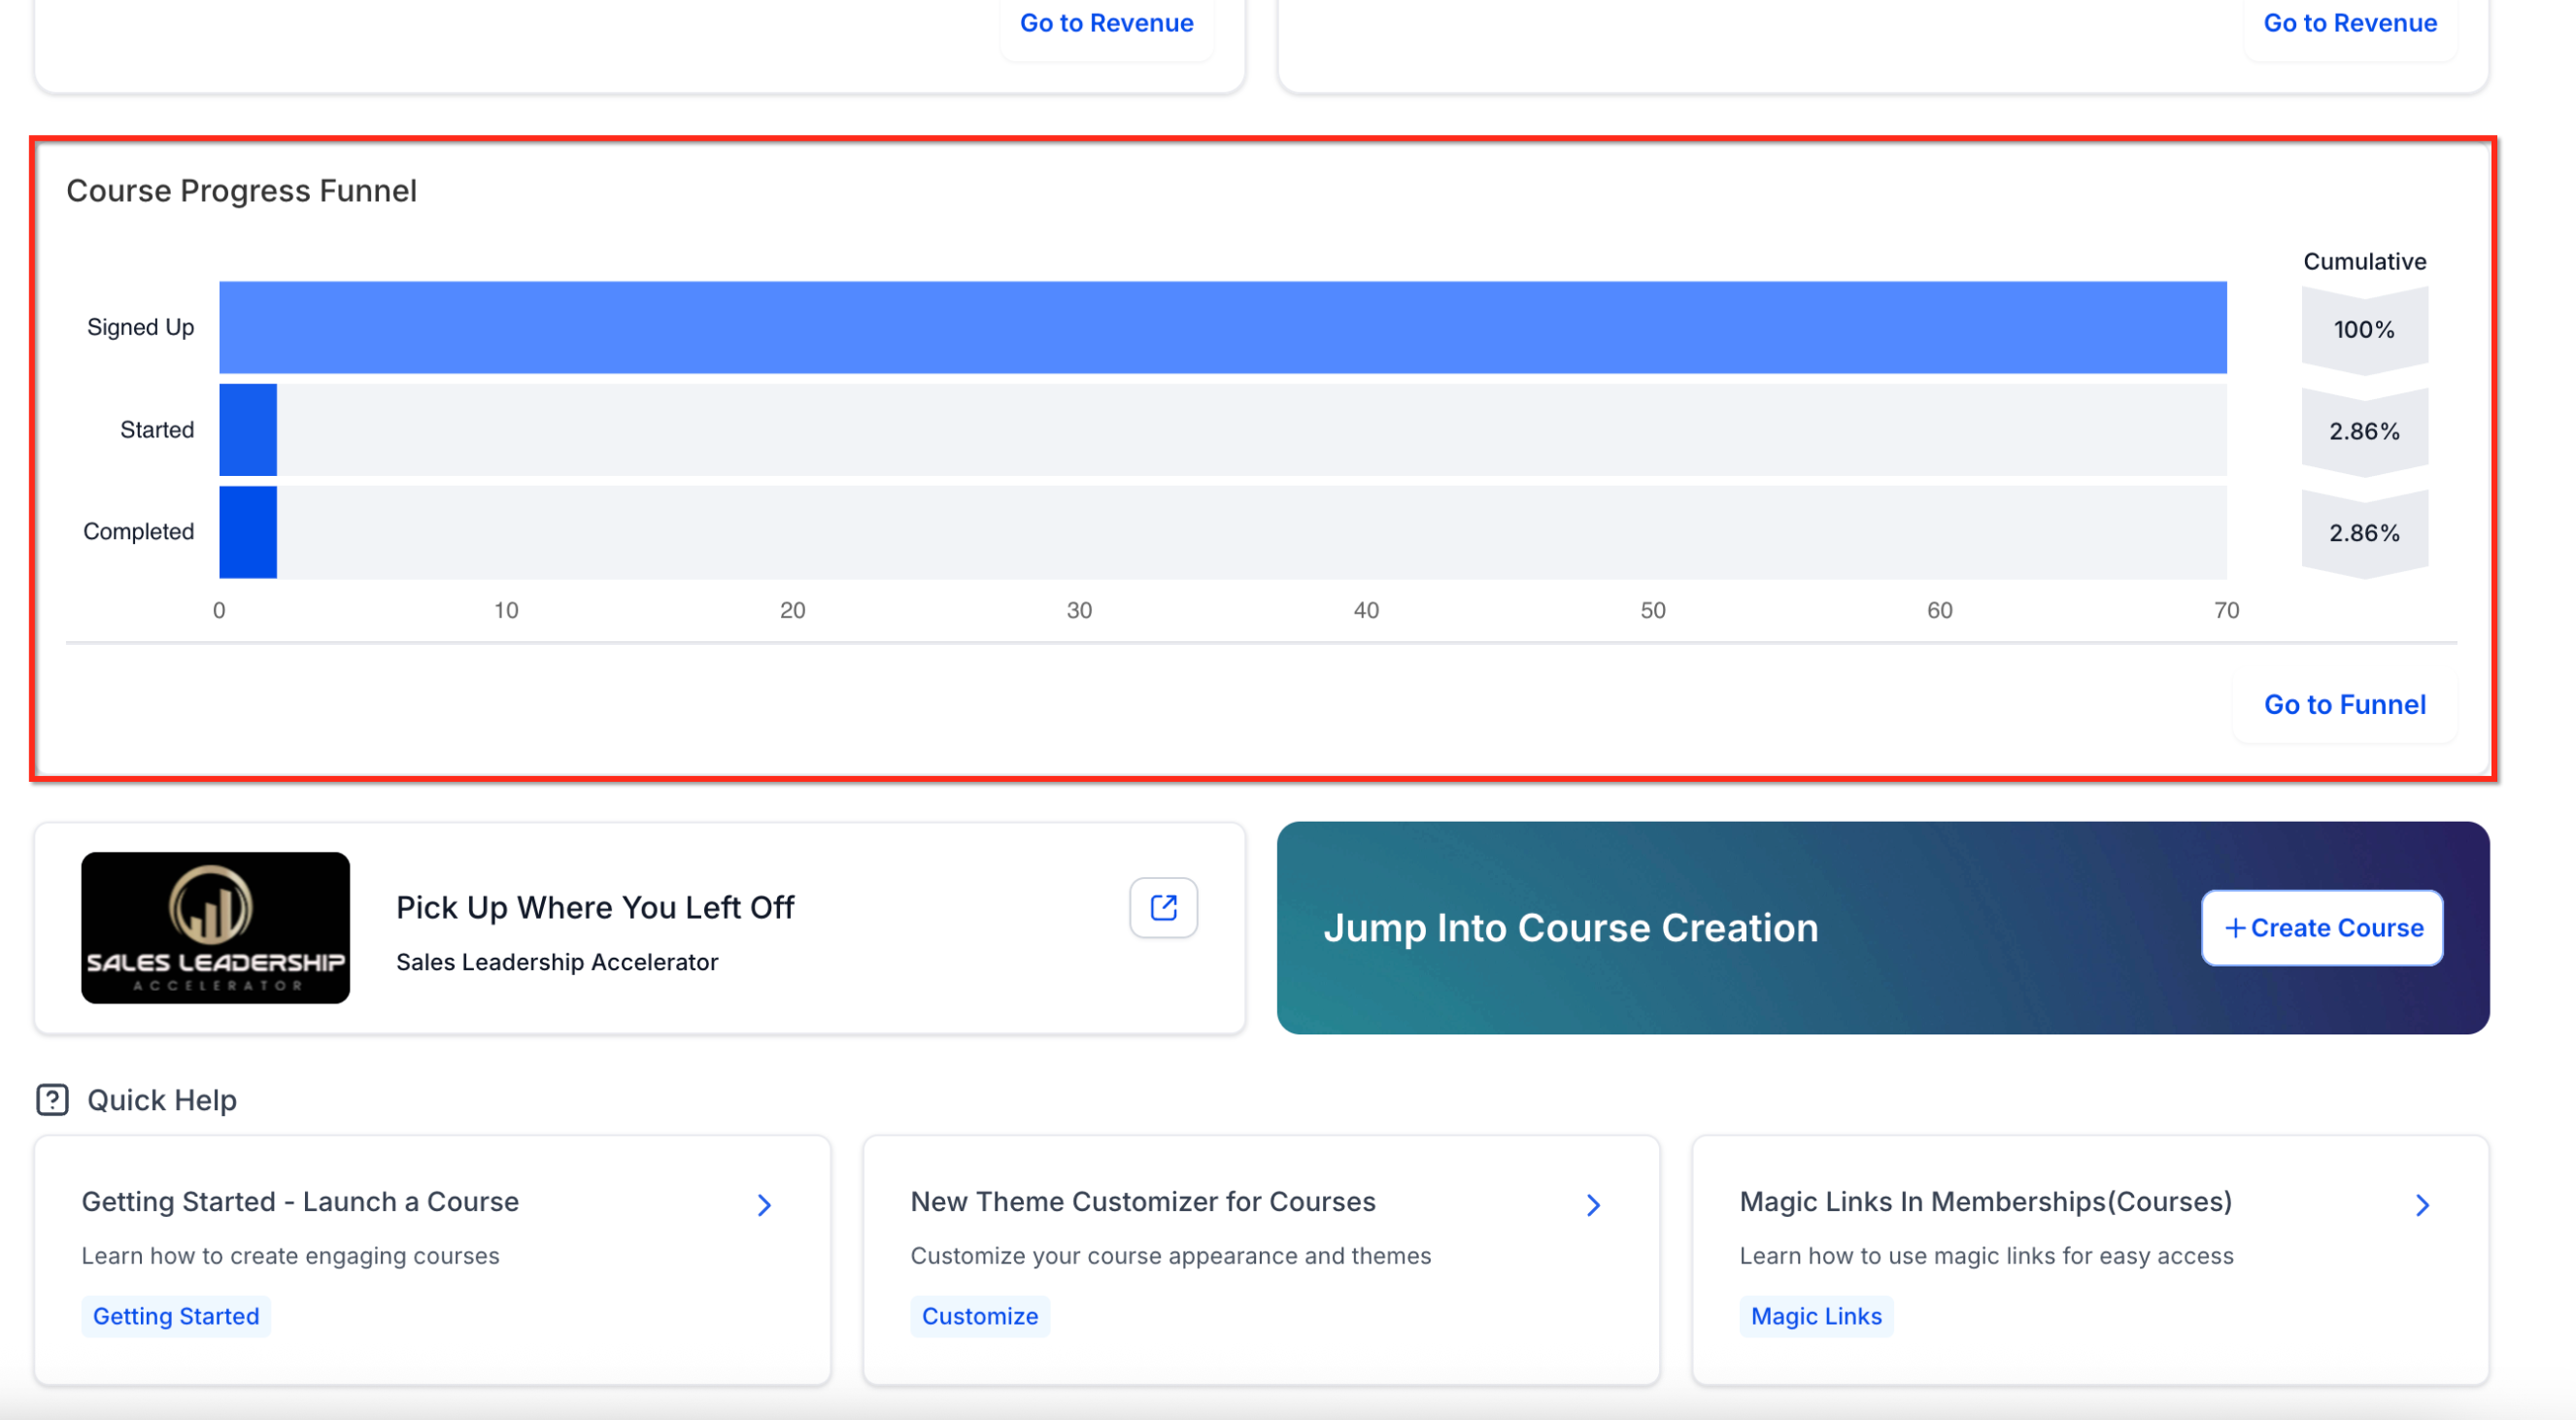Click the Started funnel bar
The width and height of the screenshot is (2576, 1420).
point(248,430)
